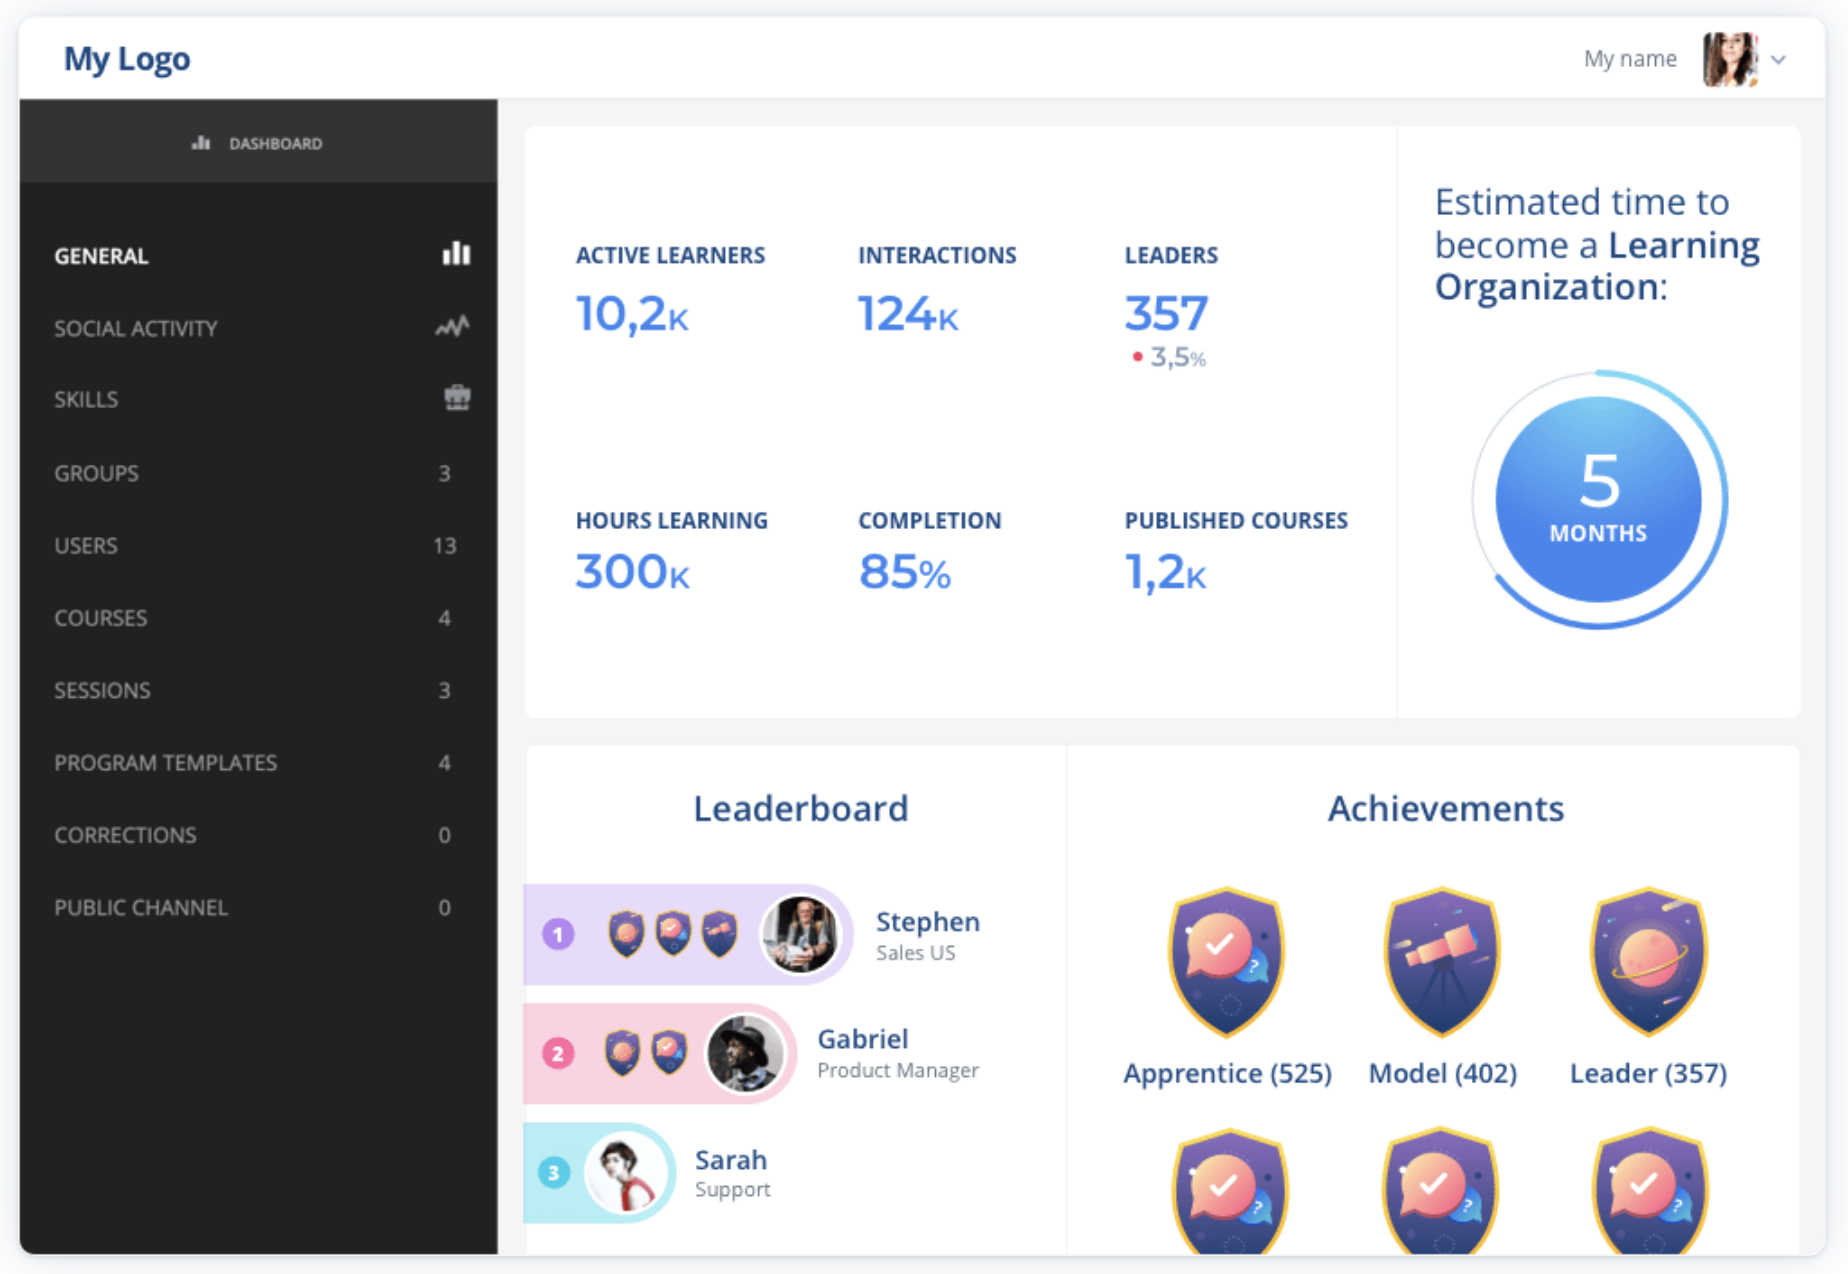Click the Skills briefcase icon
Screen dimensions: 1848x1274
457,398
